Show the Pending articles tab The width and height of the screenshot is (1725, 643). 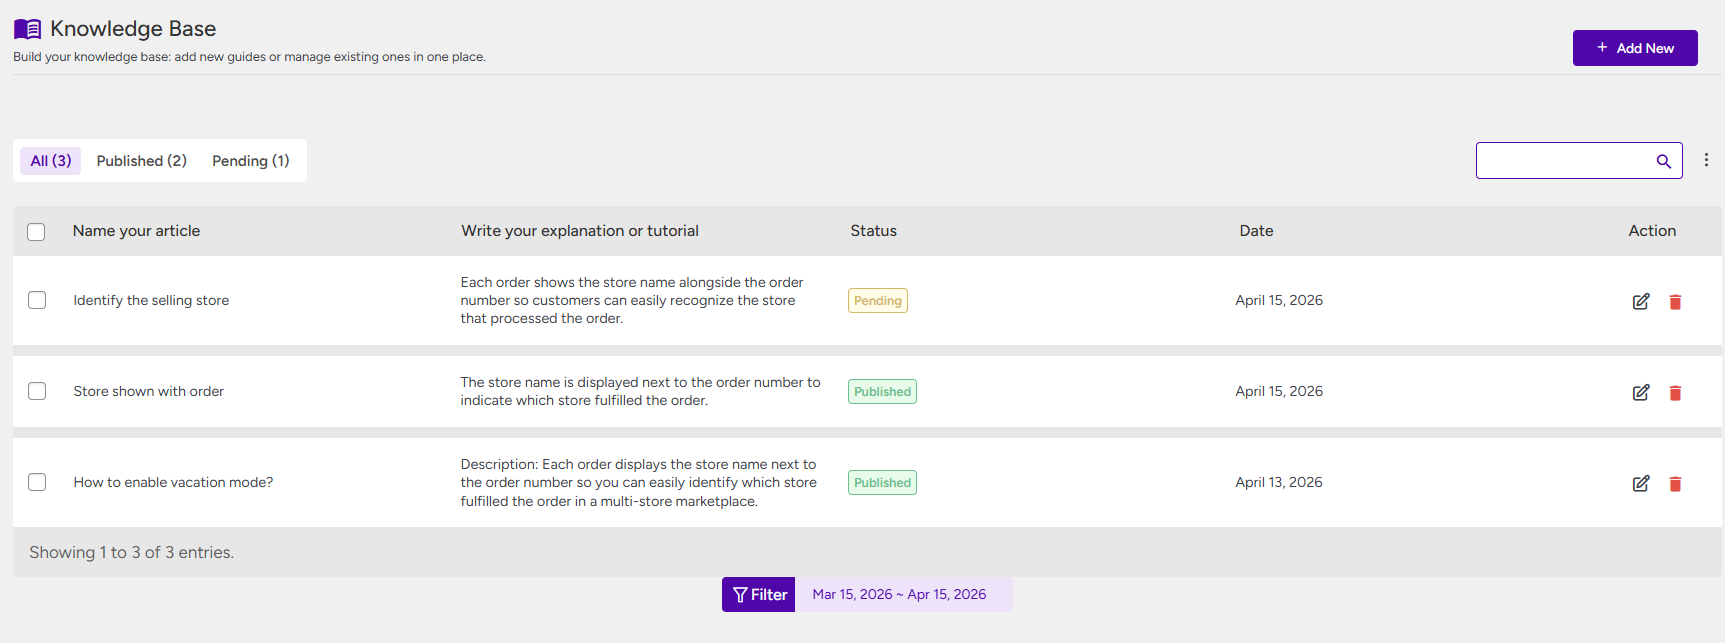(250, 161)
